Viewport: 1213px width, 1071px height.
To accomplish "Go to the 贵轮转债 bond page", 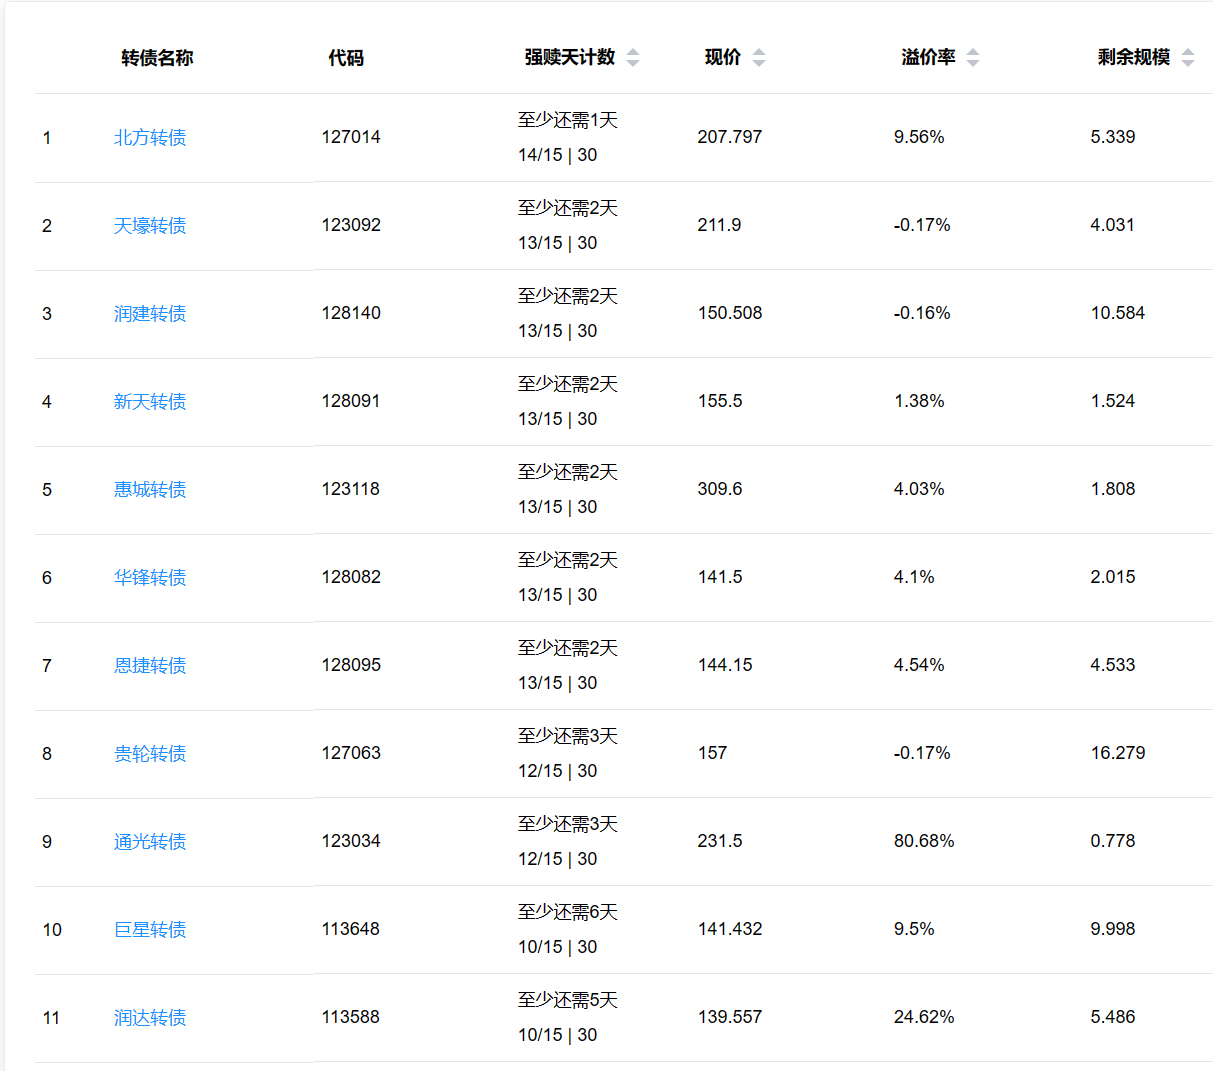I will pyautogui.click(x=150, y=754).
